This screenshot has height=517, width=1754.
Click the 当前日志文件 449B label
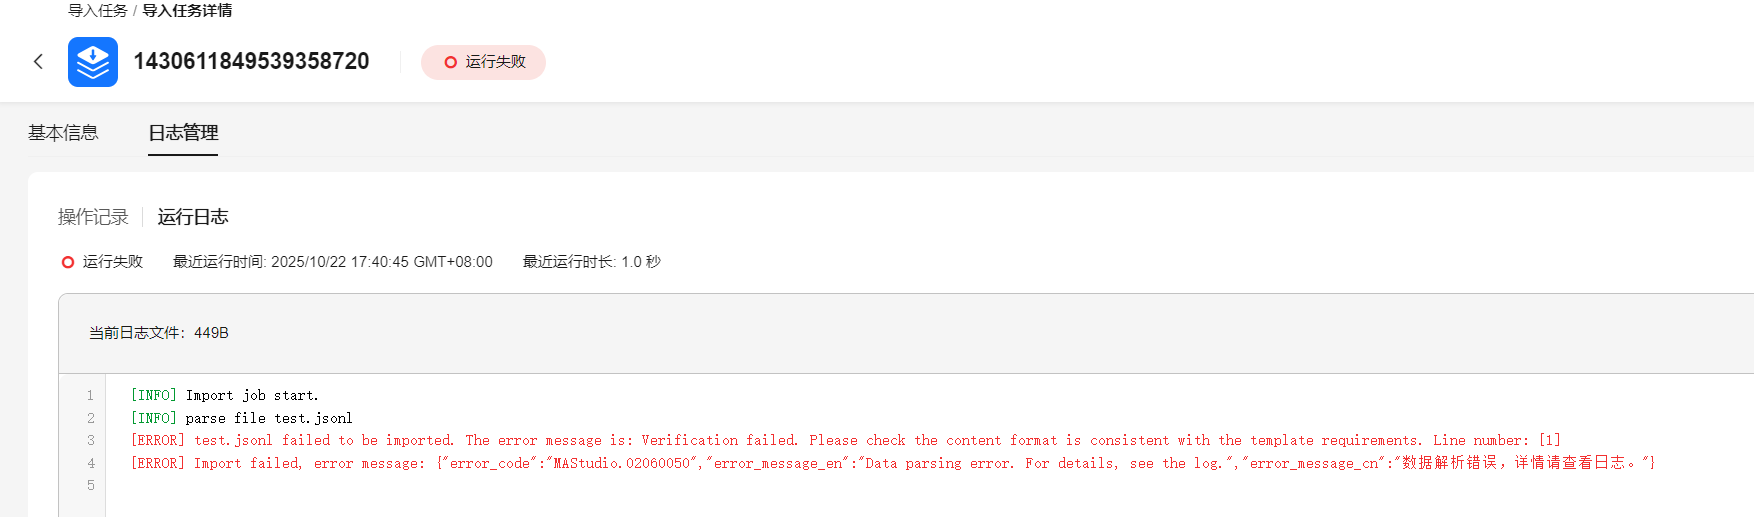point(159,333)
